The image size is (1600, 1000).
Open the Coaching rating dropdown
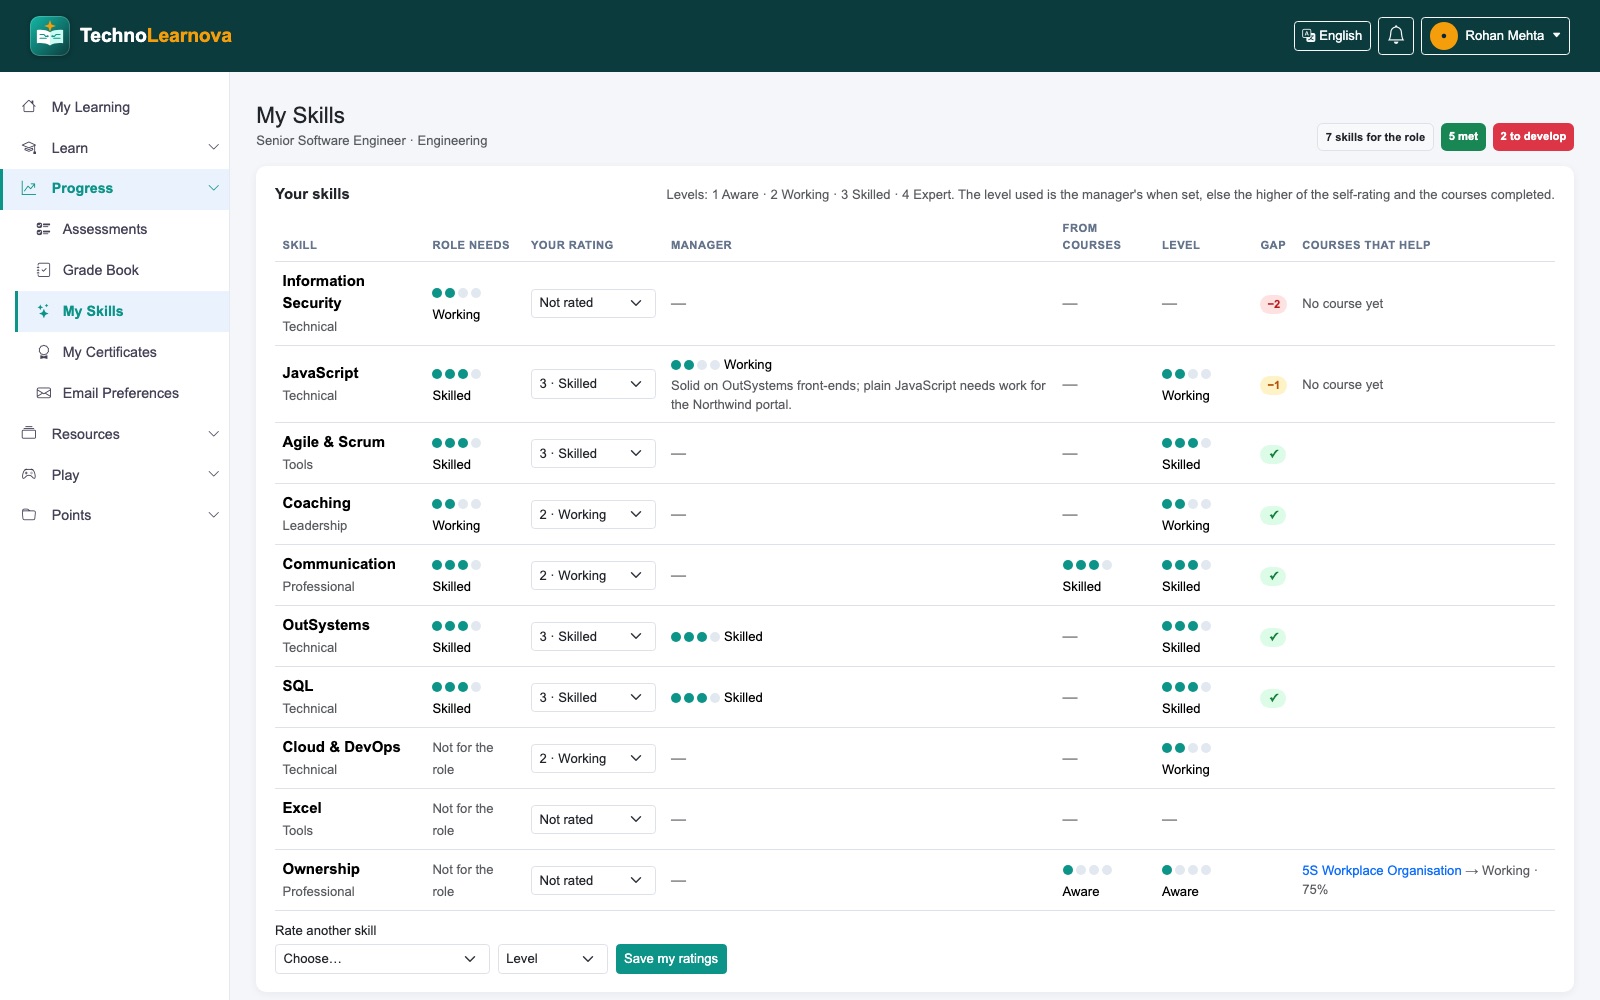[593, 515]
